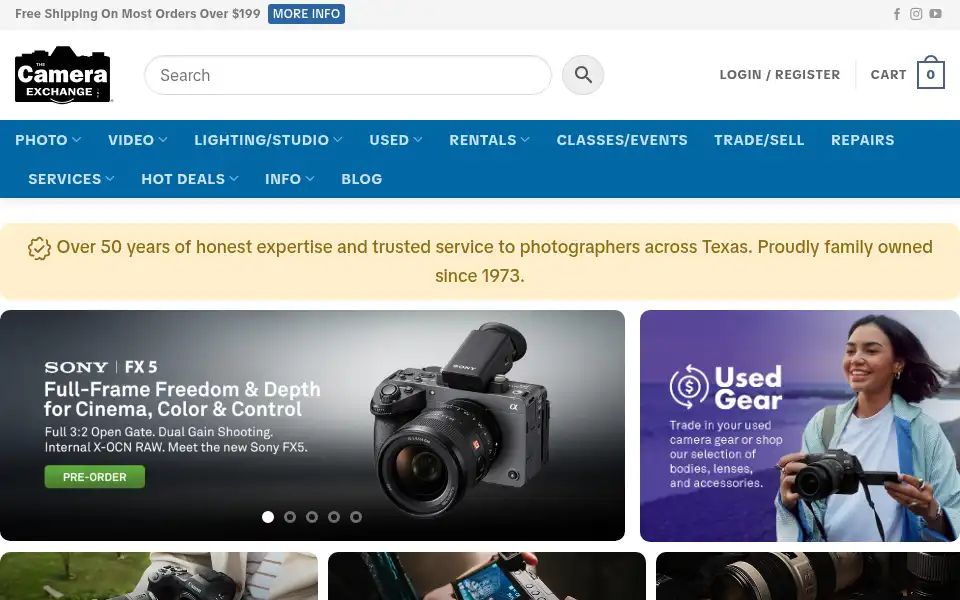
Task: Open the cart bag icon
Action: pos(931,72)
